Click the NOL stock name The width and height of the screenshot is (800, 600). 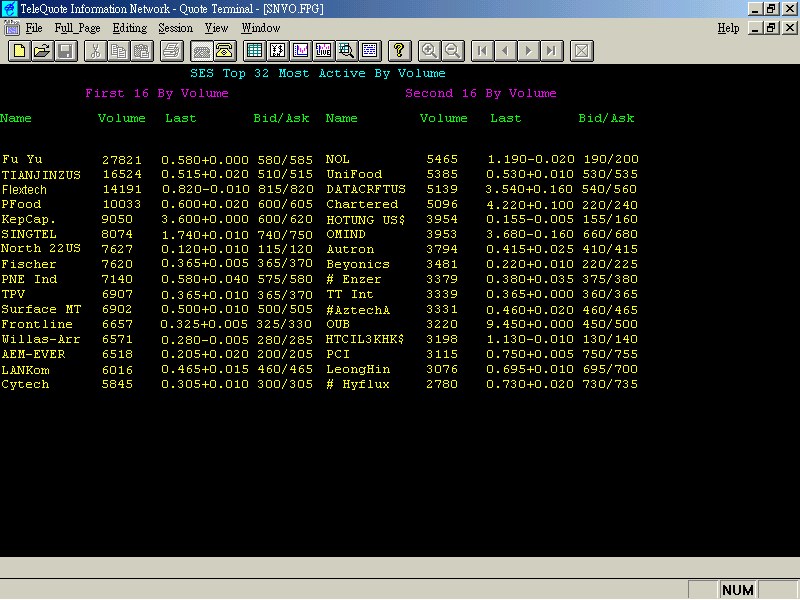click(x=338, y=159)
